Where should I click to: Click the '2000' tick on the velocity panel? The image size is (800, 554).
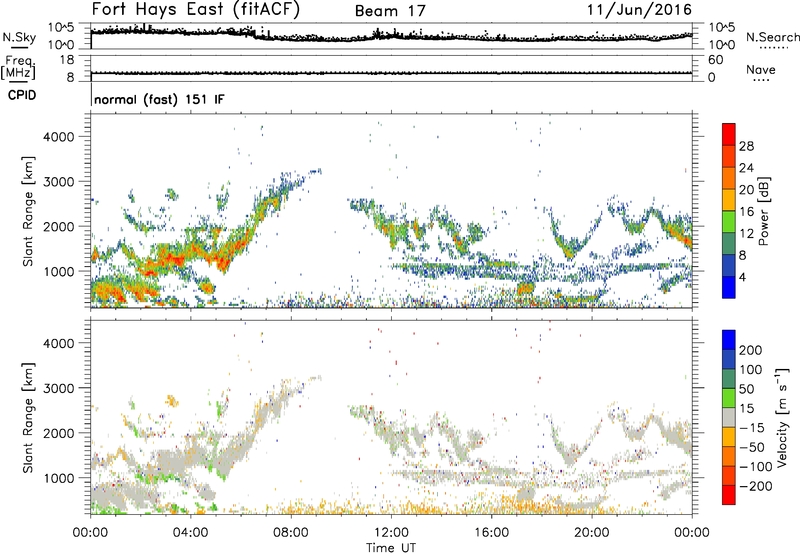coord(59,433)
